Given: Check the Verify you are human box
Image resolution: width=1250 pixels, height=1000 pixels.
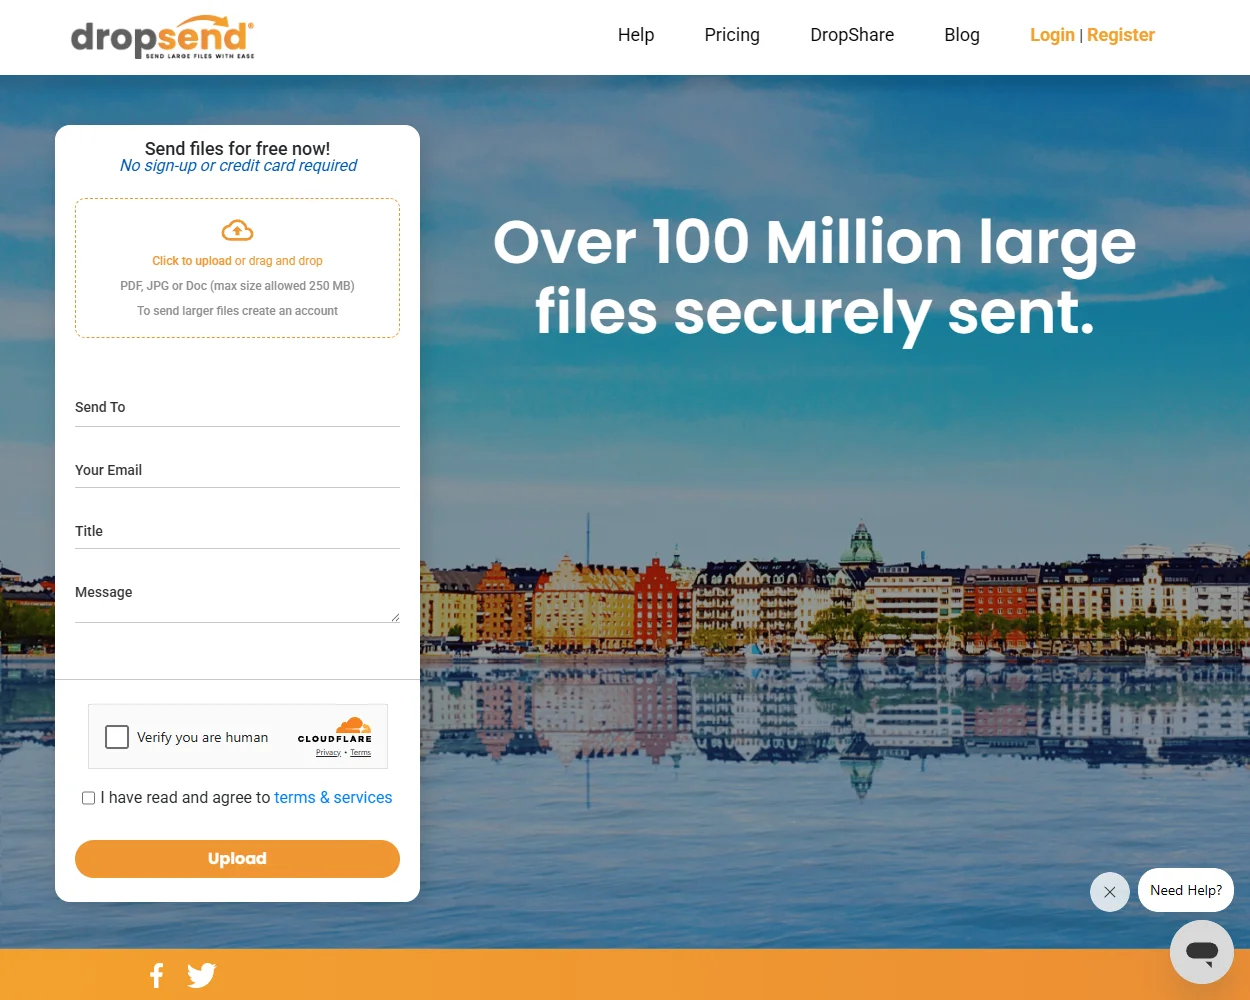Looking at the screenshot, I should pos(116,736).
